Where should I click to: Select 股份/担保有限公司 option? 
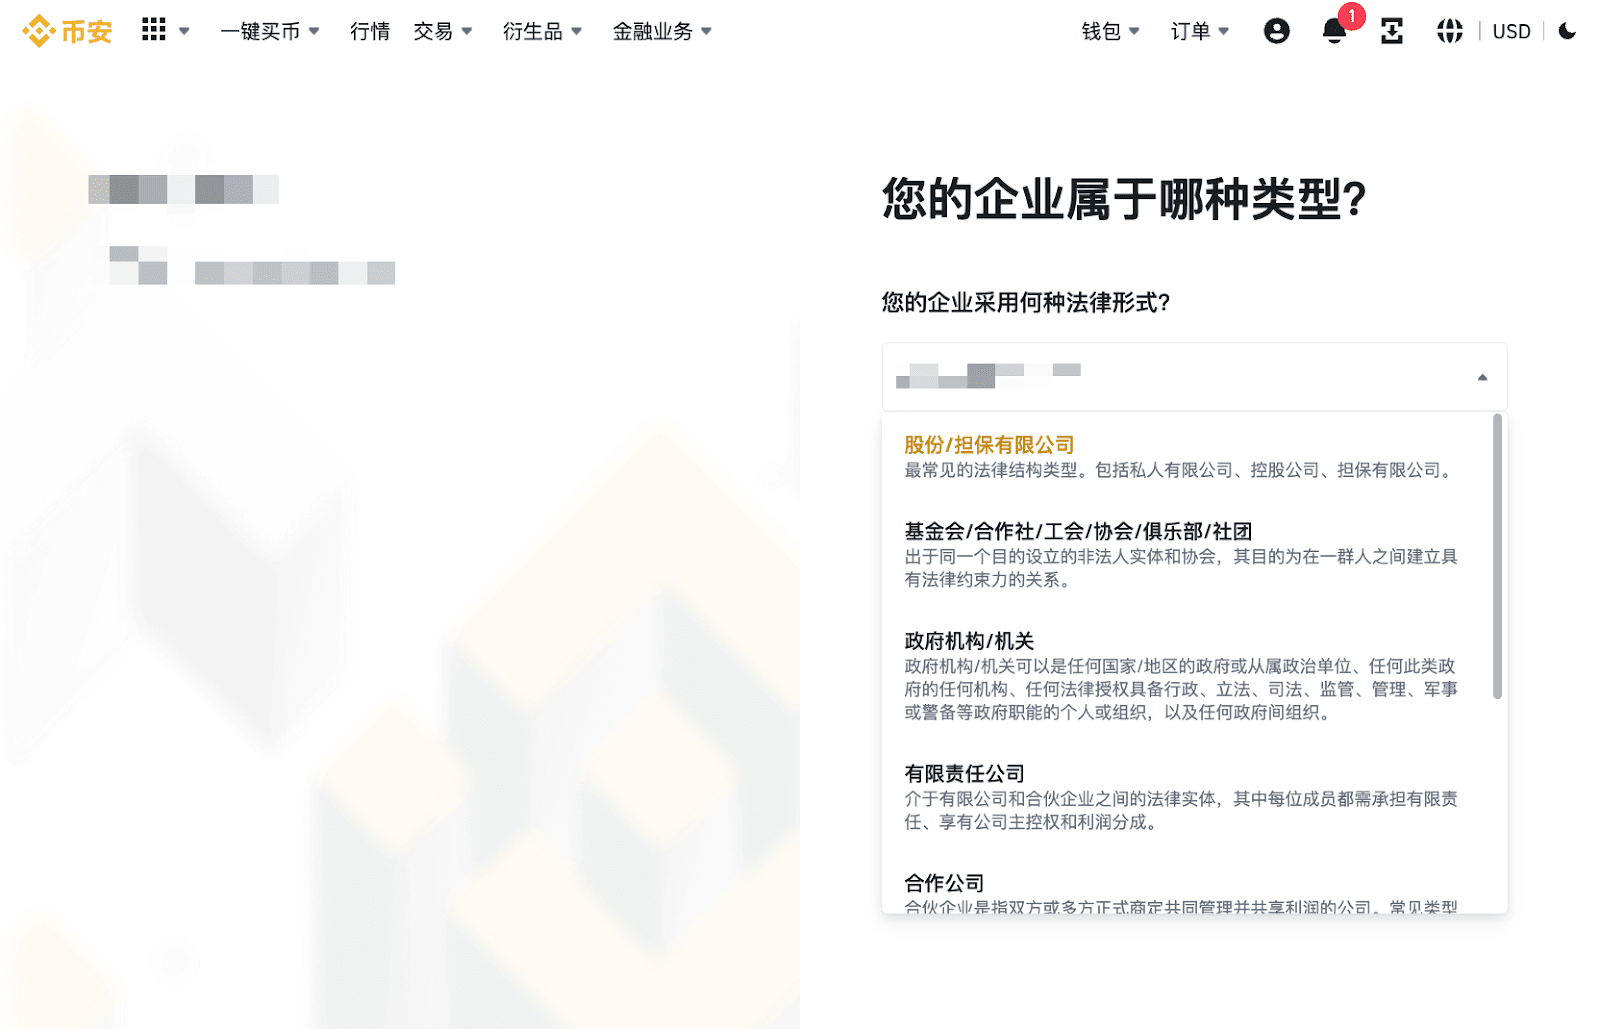tap(989, 445)
